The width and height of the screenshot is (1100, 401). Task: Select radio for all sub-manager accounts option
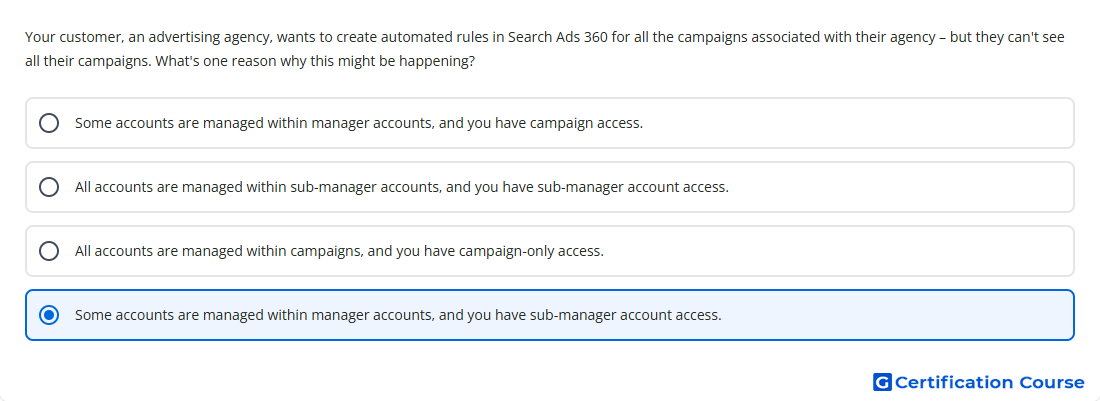click(x=49, y=187)
